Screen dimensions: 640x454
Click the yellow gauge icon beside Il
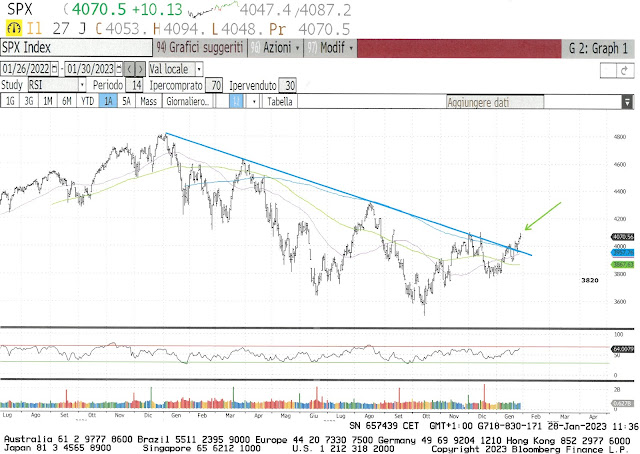click(x=14, y=29)
